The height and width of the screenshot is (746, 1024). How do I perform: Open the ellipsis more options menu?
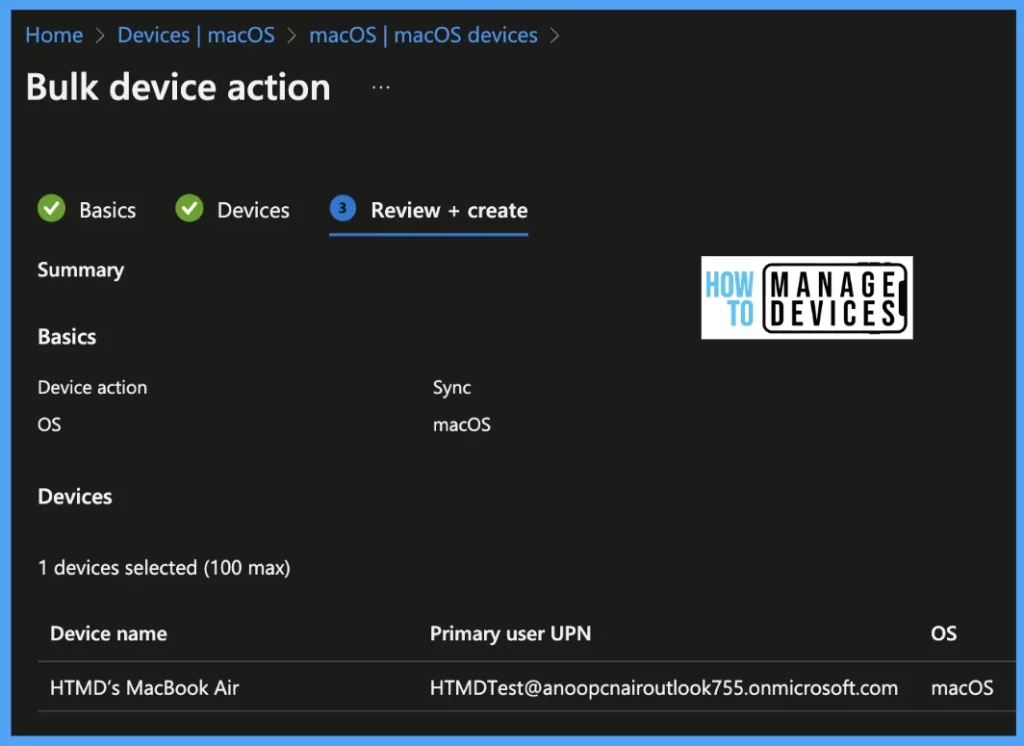(381, 87)
